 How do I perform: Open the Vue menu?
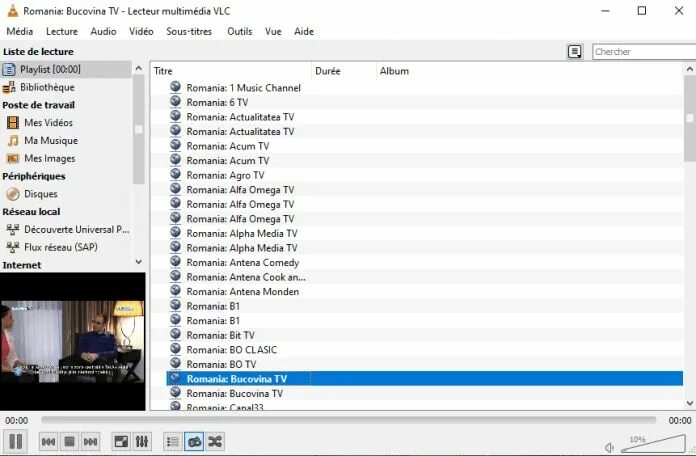point(273,32)
